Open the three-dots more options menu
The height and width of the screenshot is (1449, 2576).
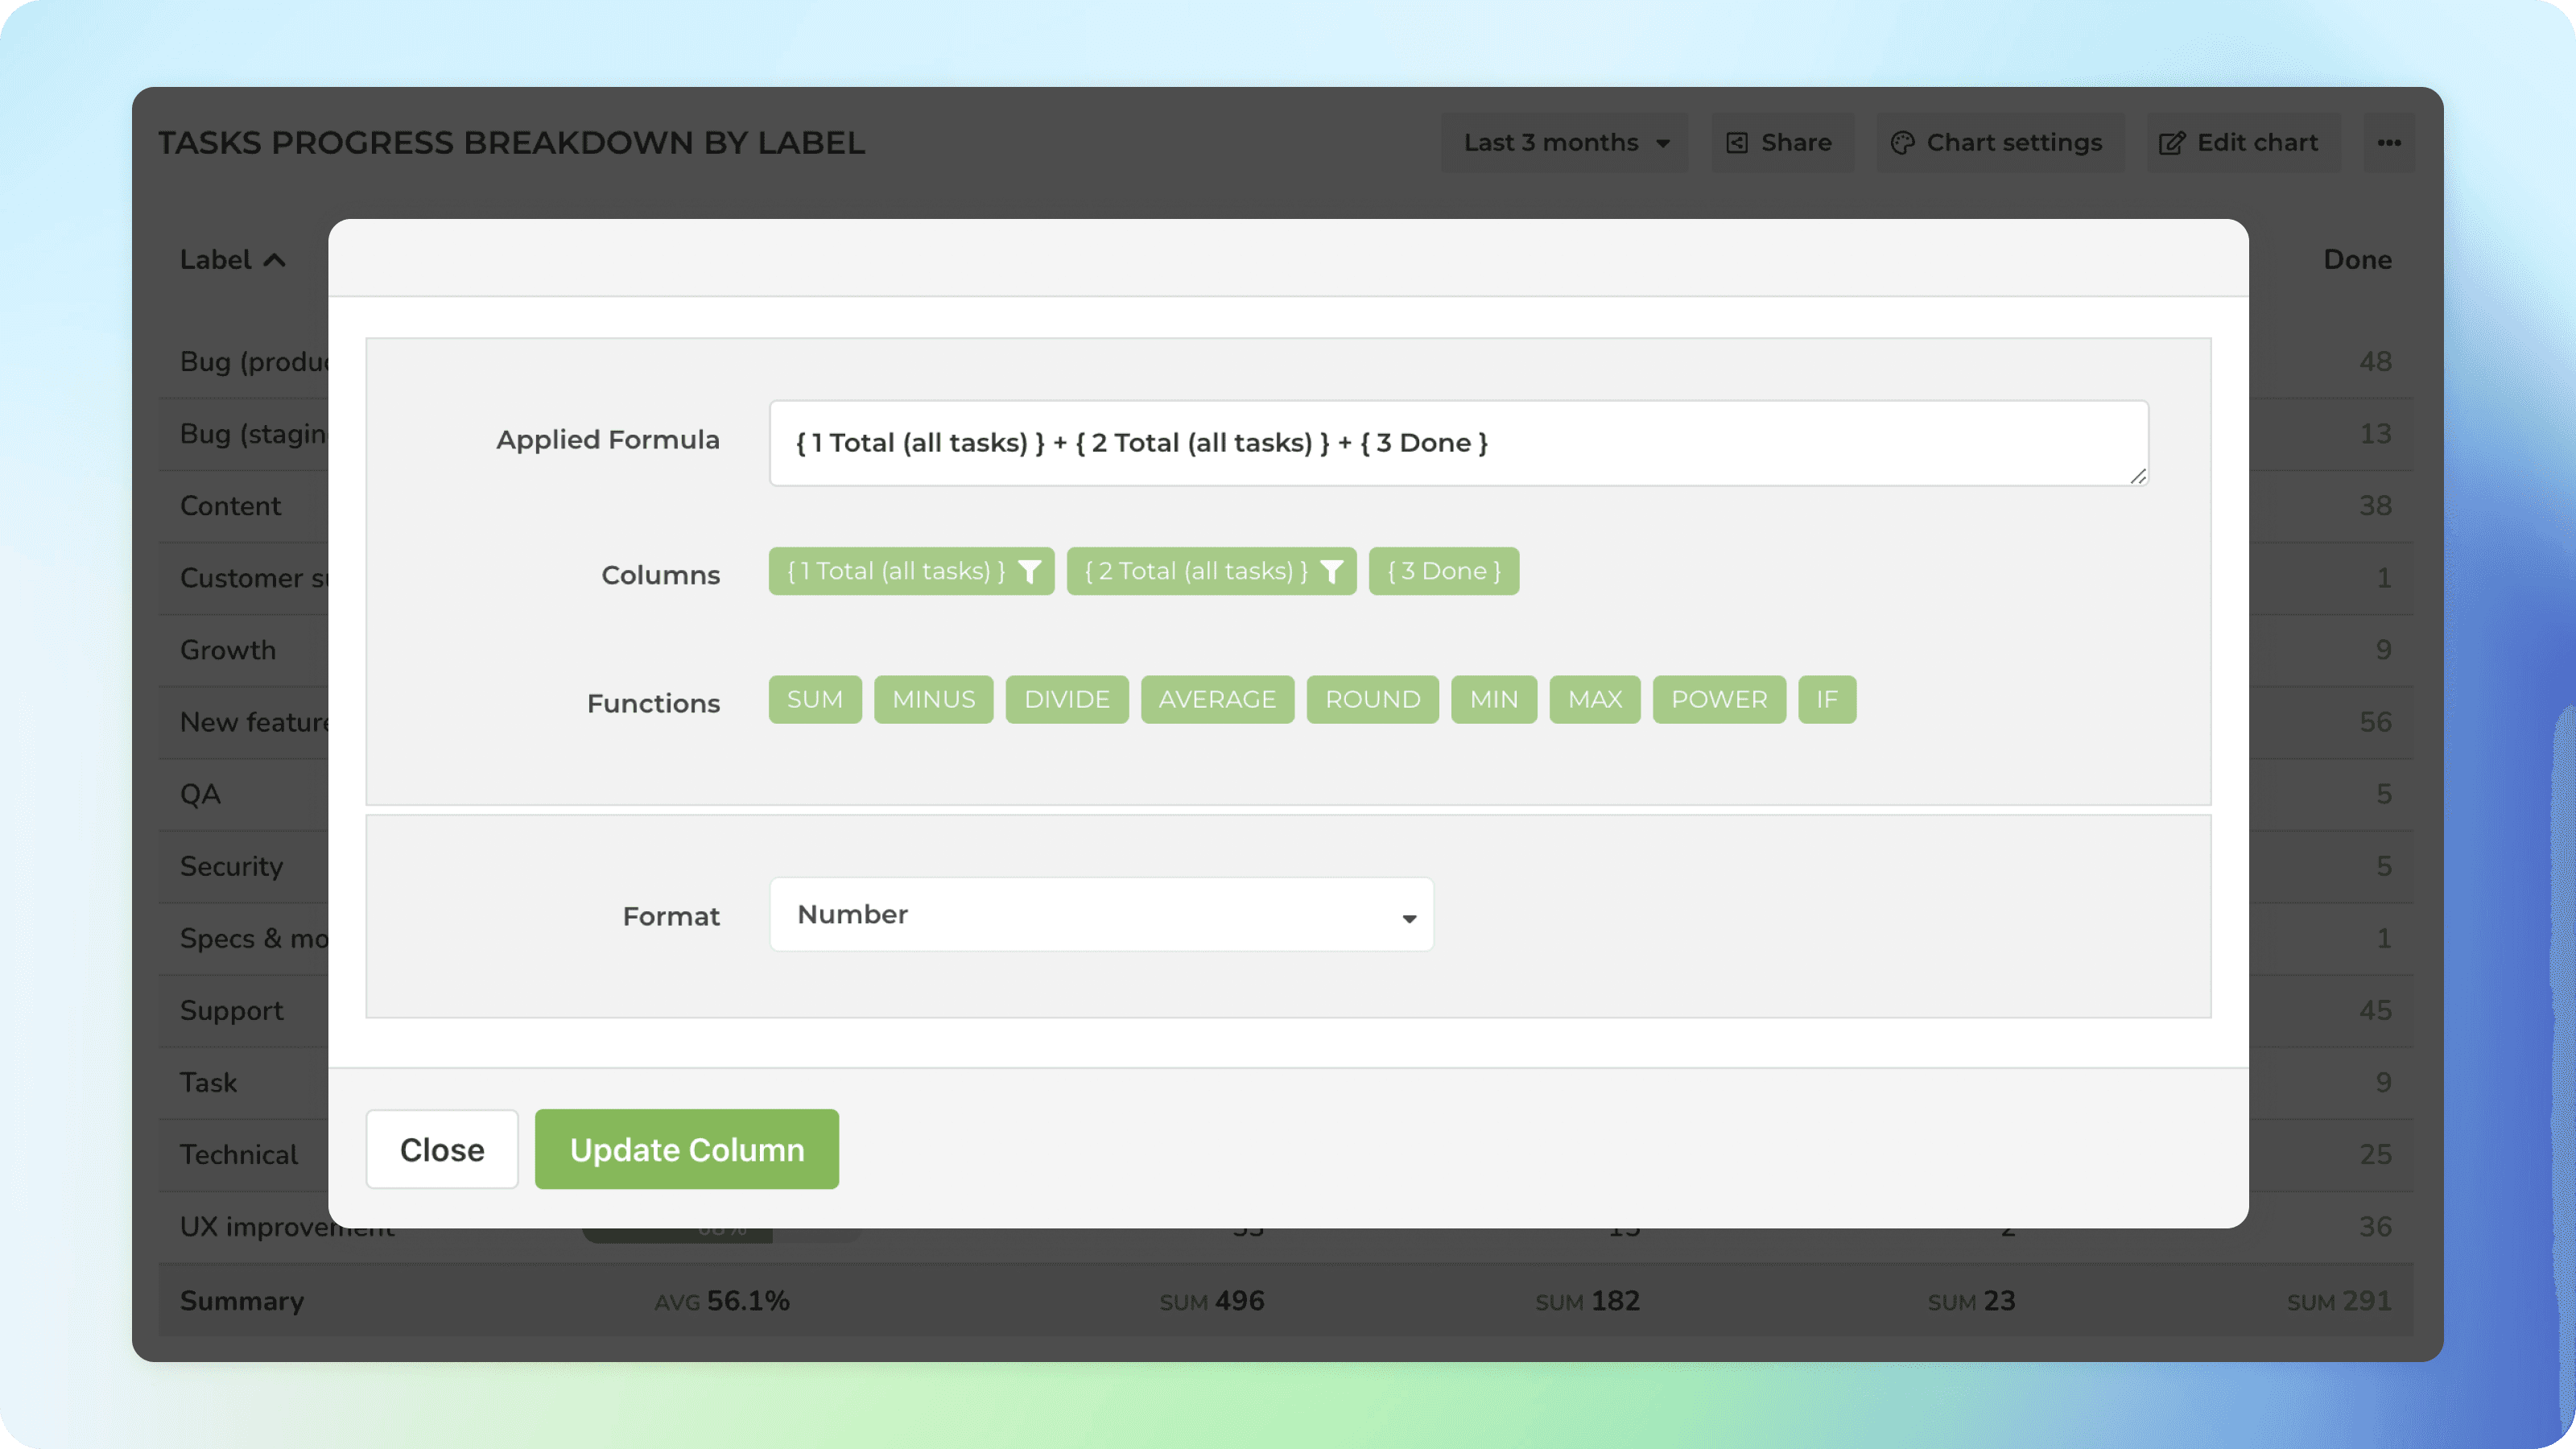(x=2389, y=143)
